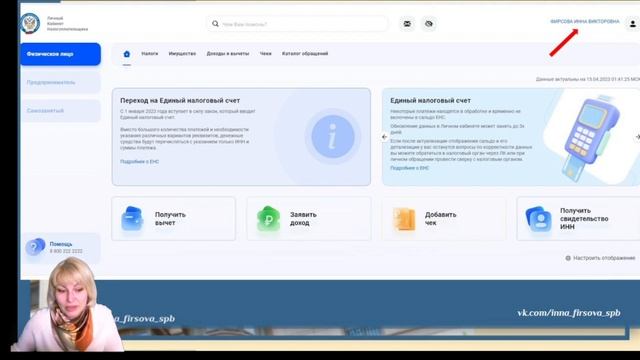The height and width of the screenshot is (360, 640).
Task: Click the green ruble icon for Заявить доход
Action: pyautogui.click(x=268, y=219)
